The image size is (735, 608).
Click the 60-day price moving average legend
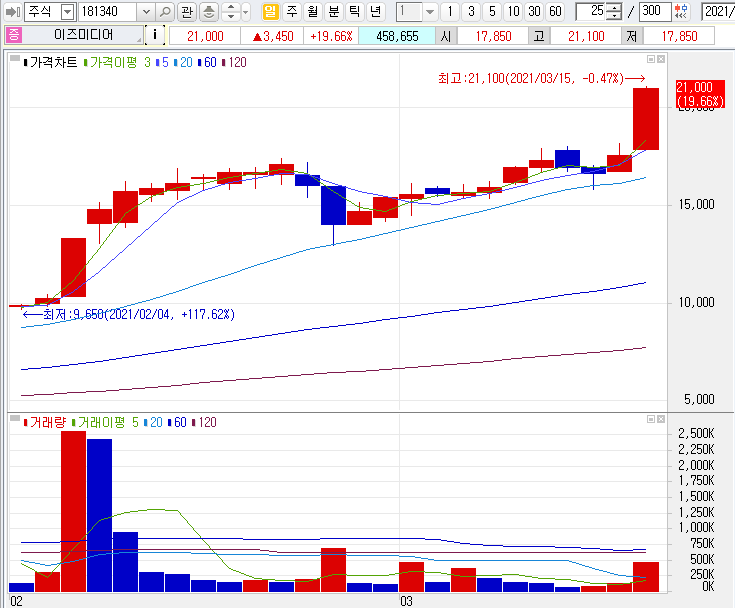point(207,62)
